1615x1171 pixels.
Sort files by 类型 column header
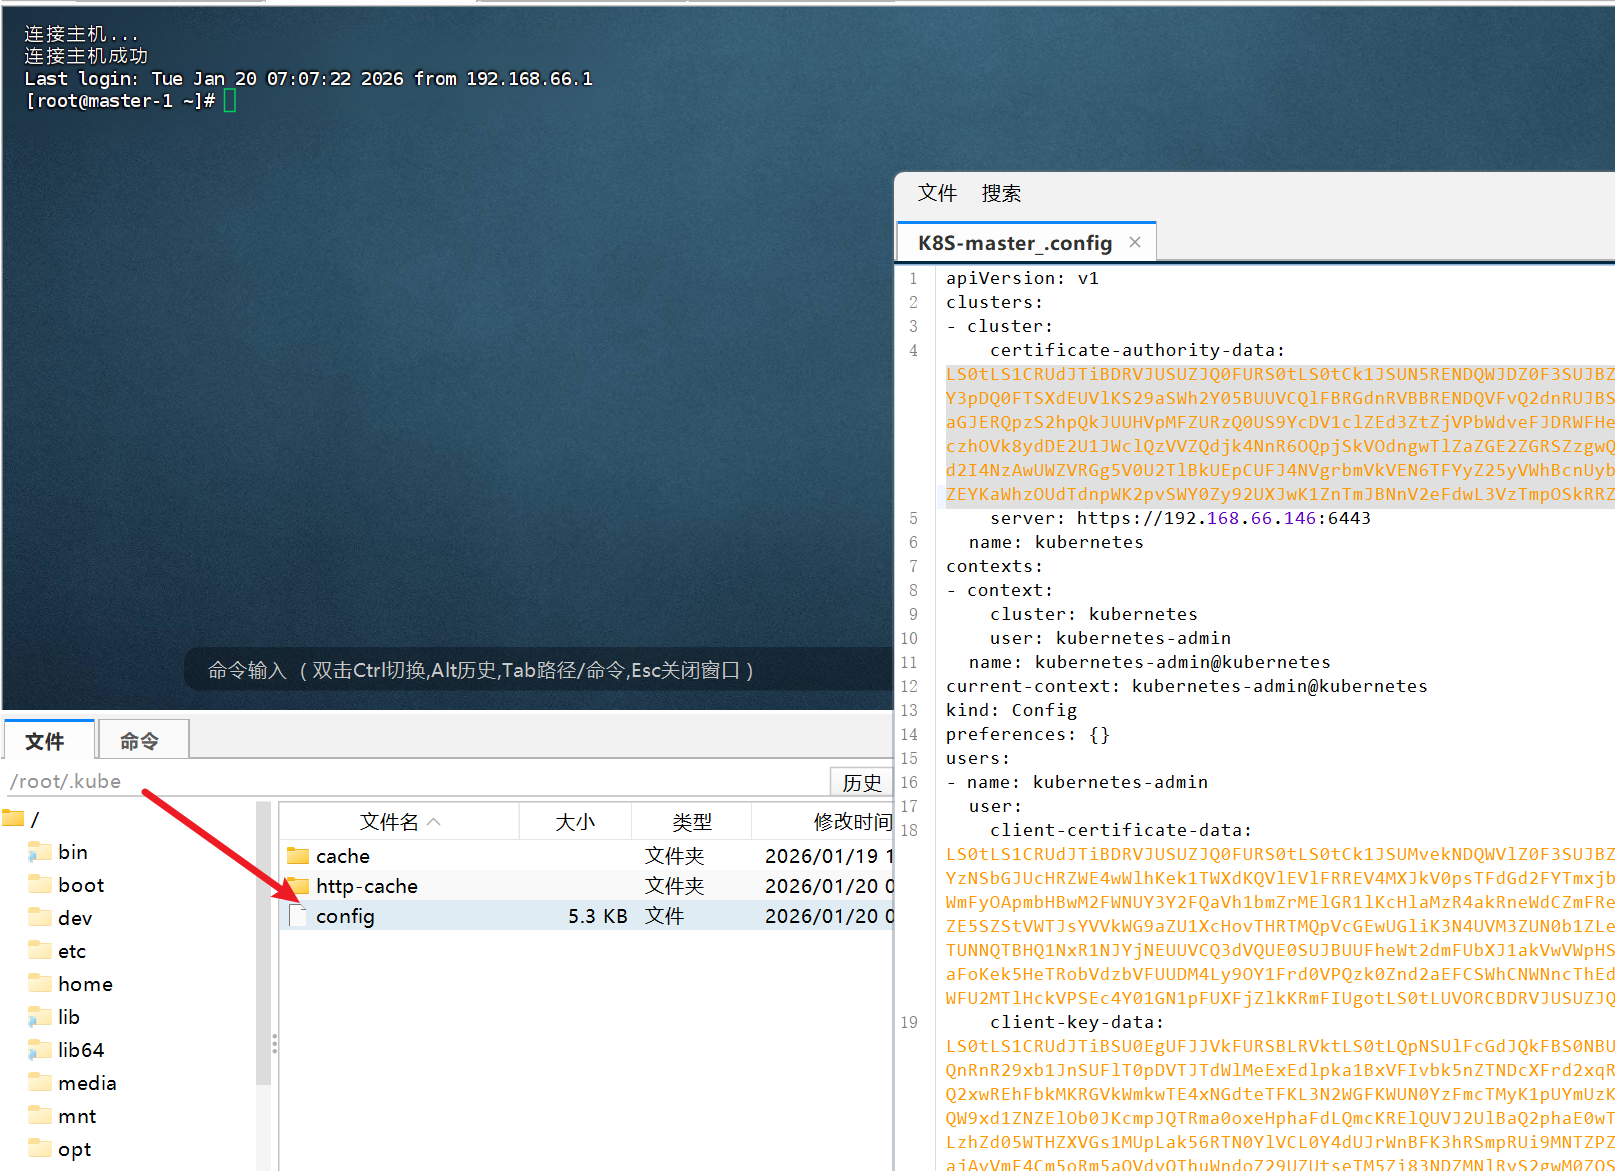click(691, 822)
